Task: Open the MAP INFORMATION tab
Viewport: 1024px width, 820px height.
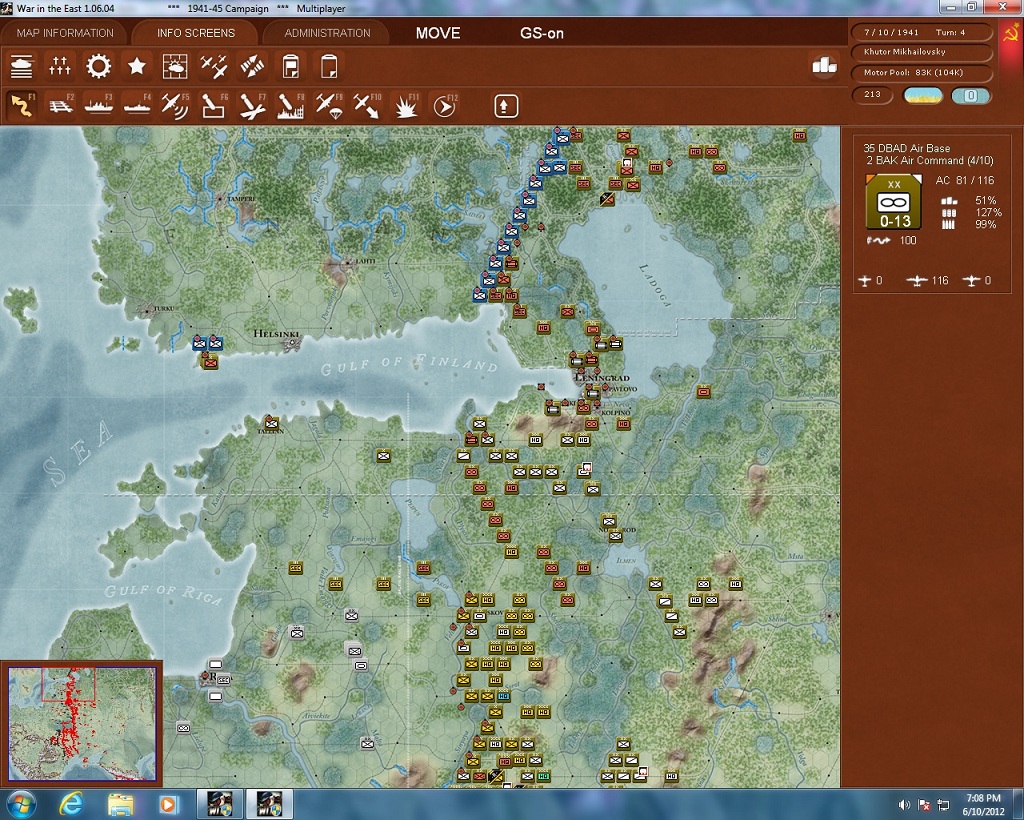Action: coord(65,33)
